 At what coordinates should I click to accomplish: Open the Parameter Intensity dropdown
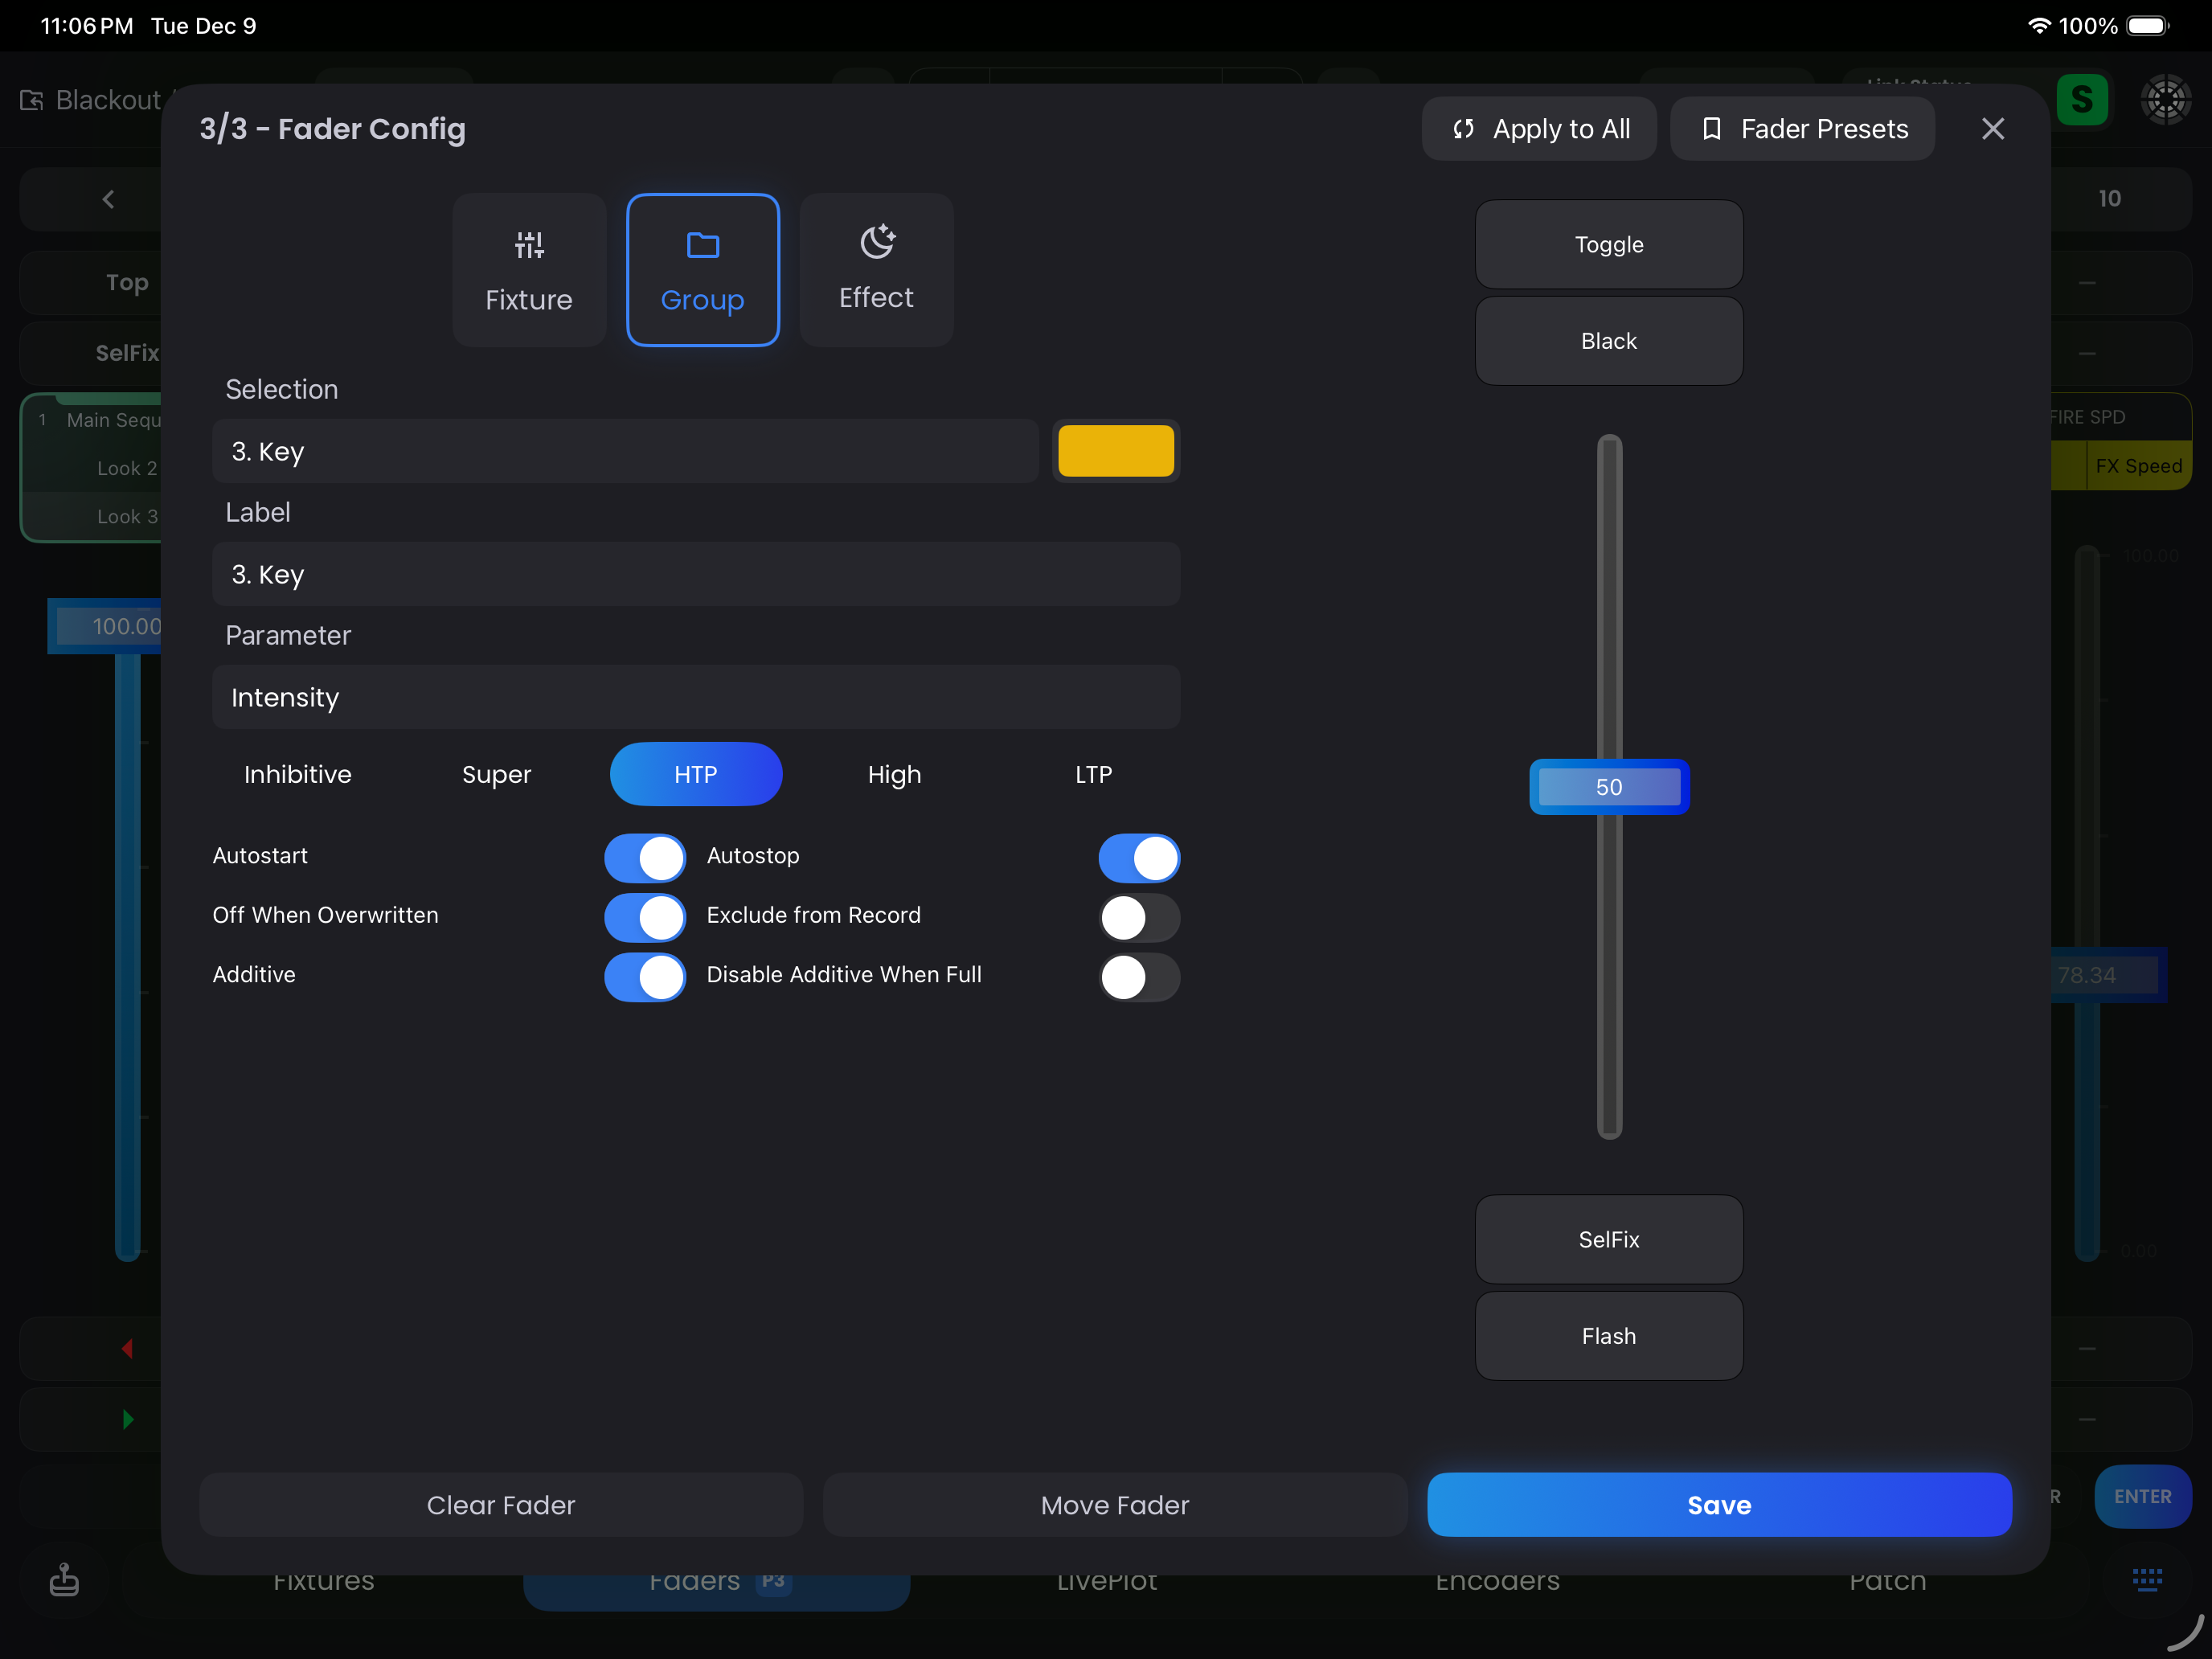click(x=695, y=697)
